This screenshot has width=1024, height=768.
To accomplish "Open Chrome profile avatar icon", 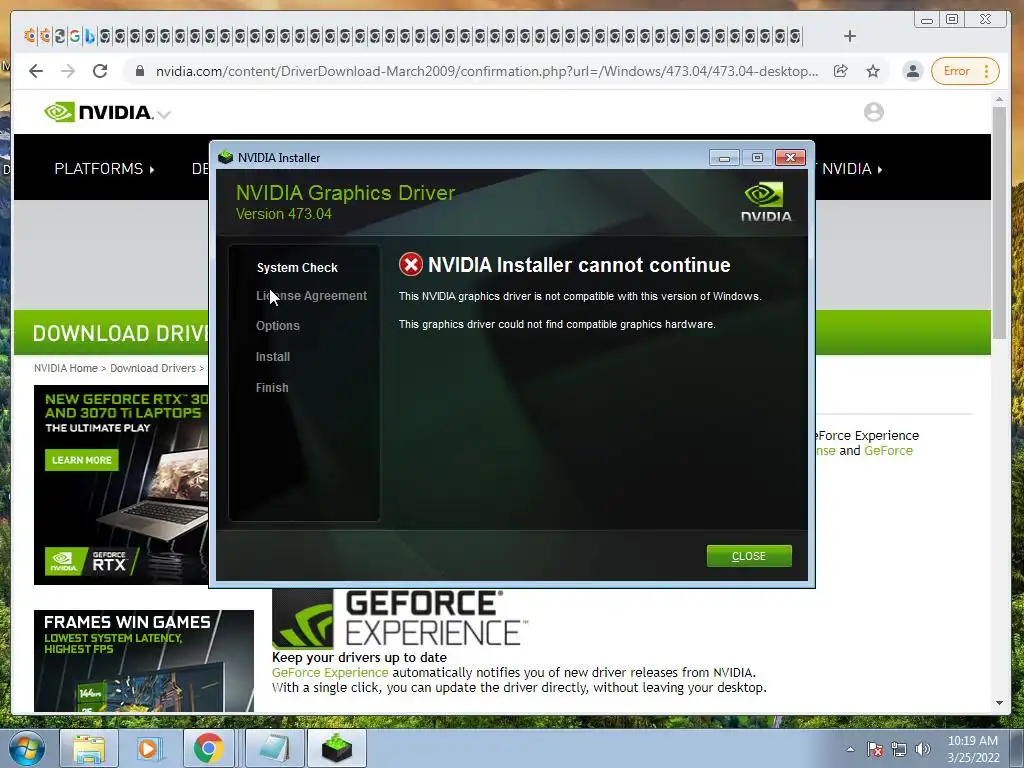I will (912, 71).
